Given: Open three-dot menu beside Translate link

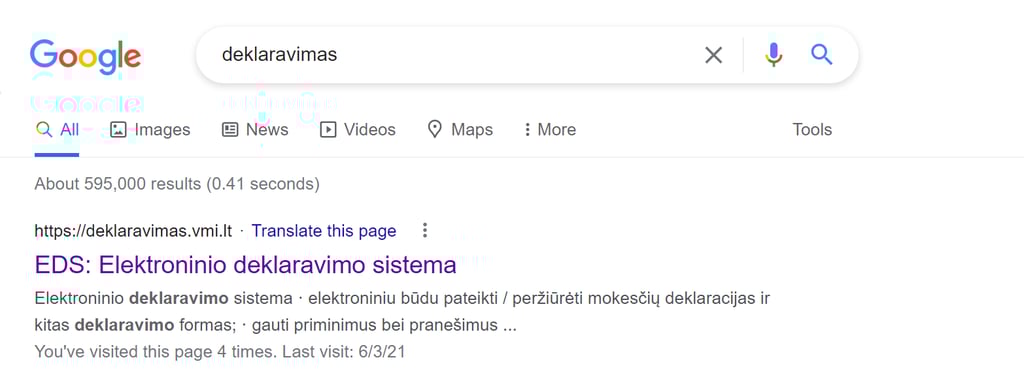Looking at the screenshot, I should point(425,230).
